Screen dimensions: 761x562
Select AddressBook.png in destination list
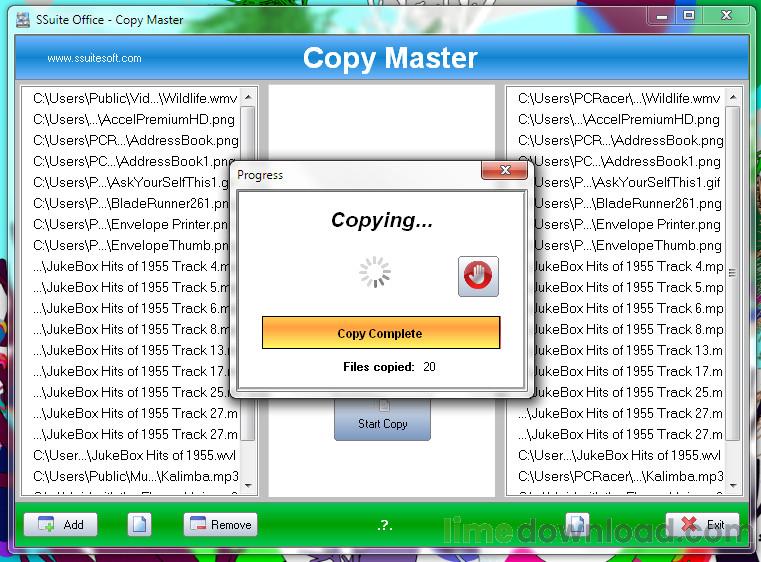point(620,140)
